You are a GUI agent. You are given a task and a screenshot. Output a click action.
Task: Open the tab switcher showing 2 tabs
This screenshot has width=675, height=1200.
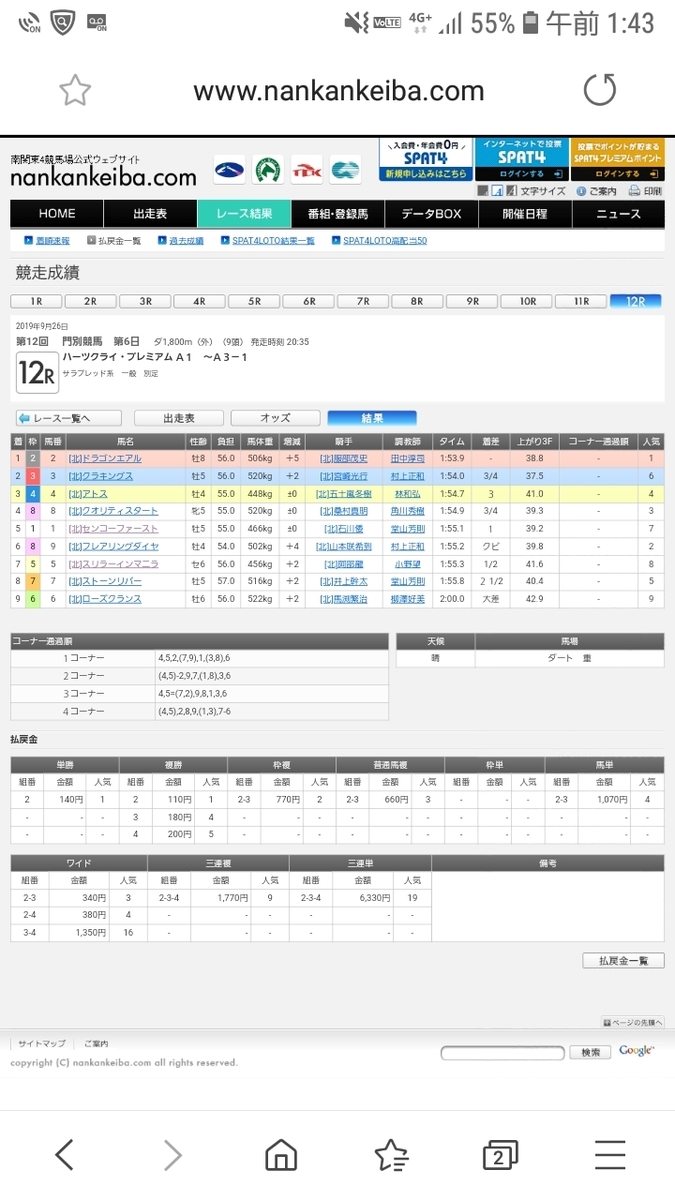tap(499, 1155)
